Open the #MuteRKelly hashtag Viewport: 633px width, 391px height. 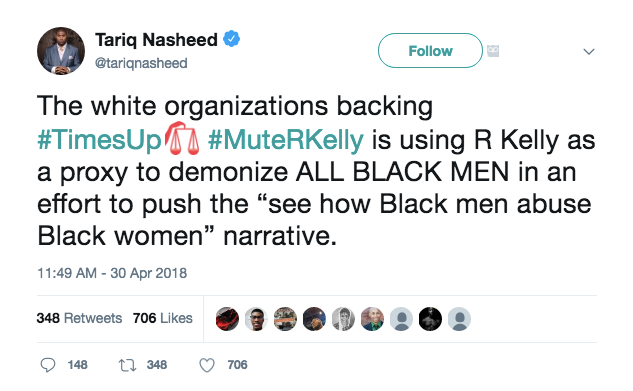point(286,140)
